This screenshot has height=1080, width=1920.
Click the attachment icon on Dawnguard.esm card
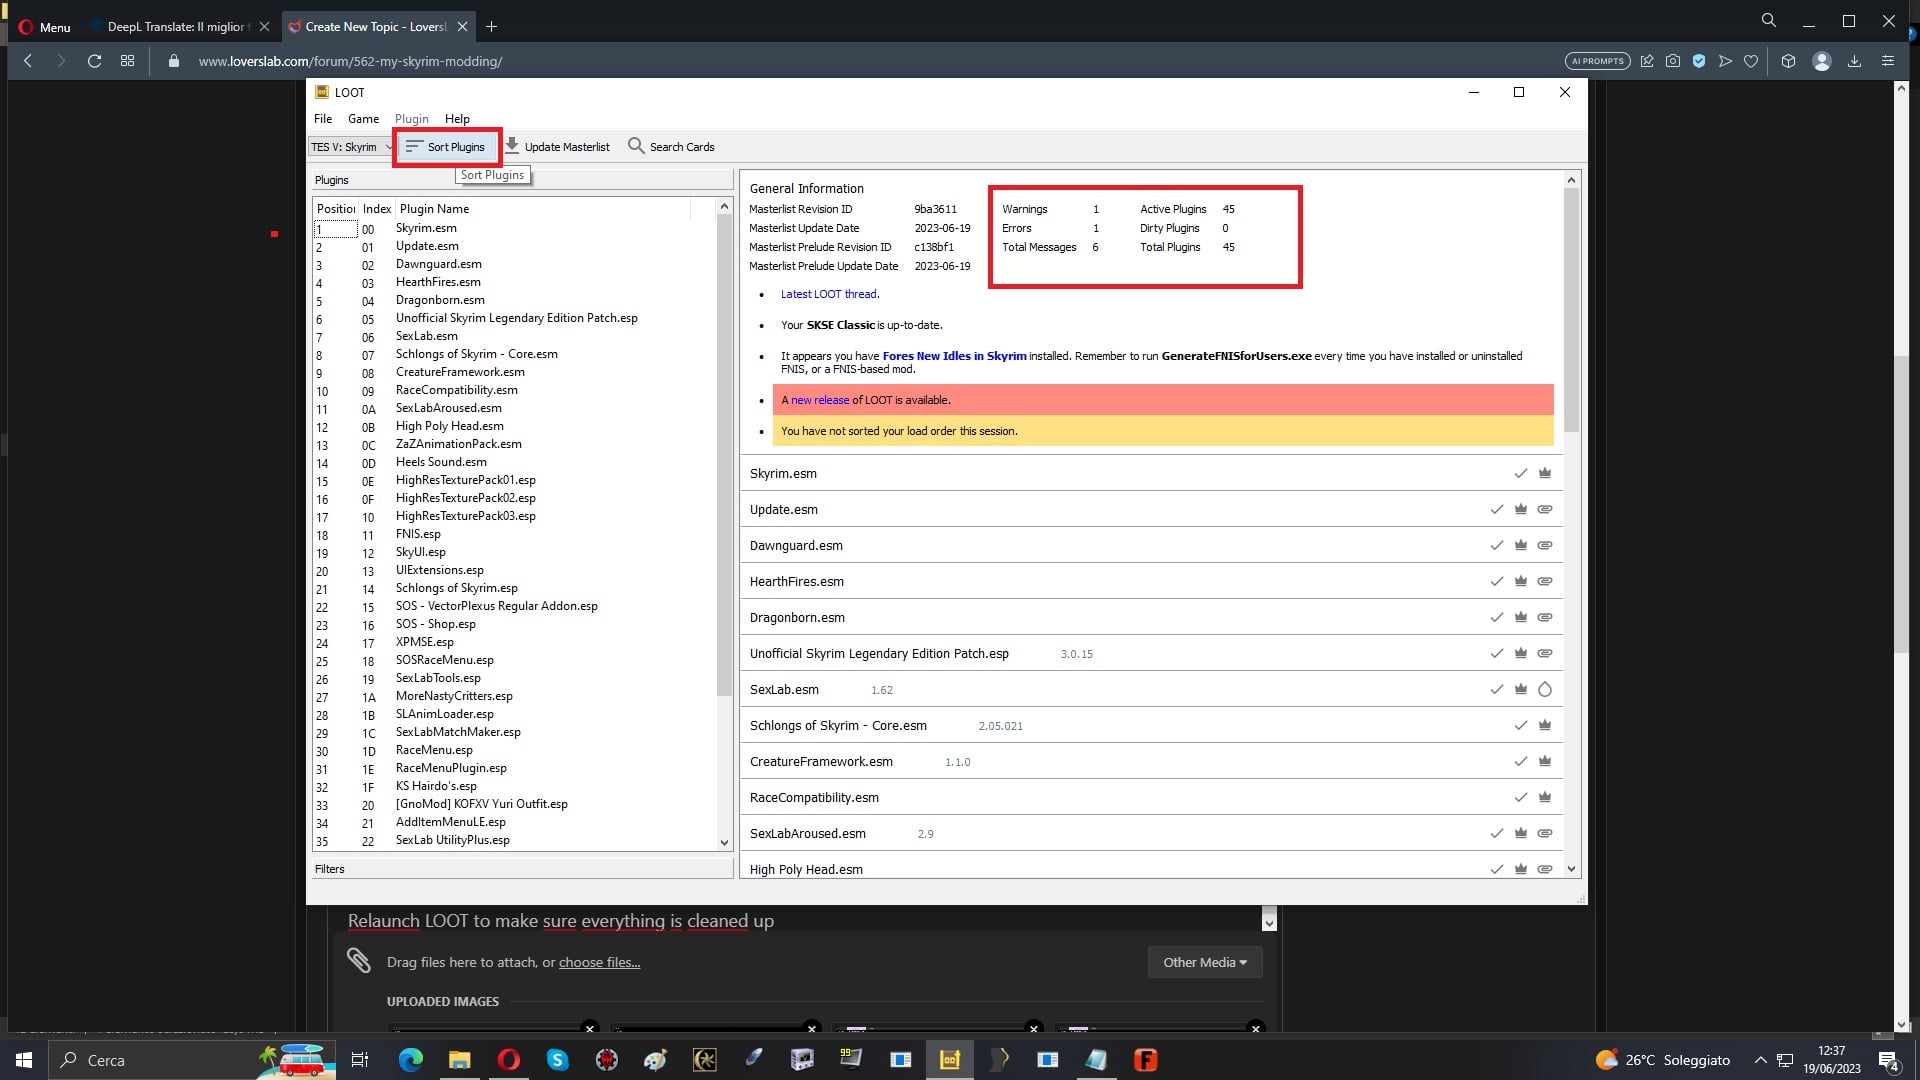[1545, 545]
